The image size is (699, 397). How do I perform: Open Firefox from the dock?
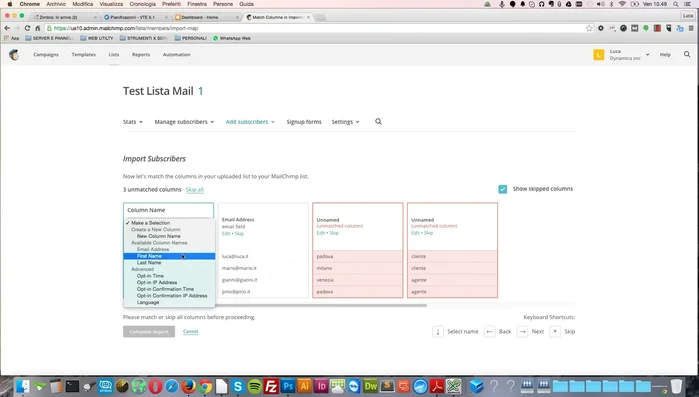[x=189, y=386]
